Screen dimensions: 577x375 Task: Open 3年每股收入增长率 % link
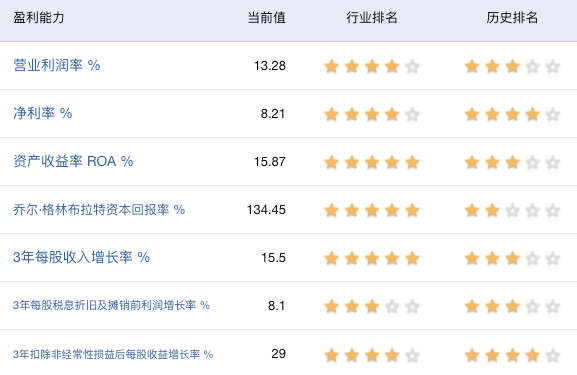[x=81, y=257]
